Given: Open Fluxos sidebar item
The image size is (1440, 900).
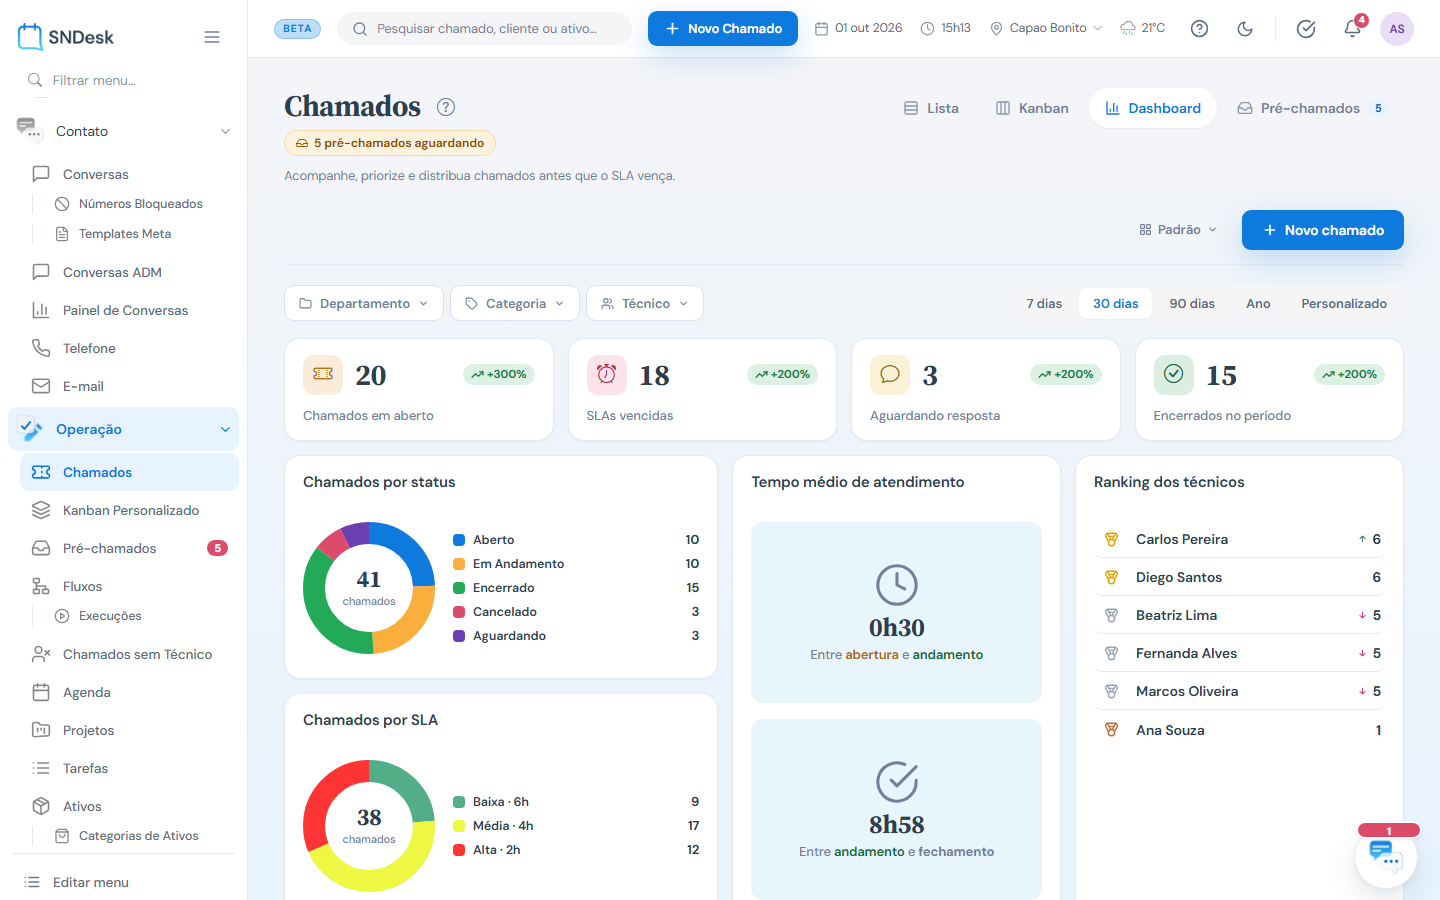Looking at the screenshot, I should click(130, 586).
